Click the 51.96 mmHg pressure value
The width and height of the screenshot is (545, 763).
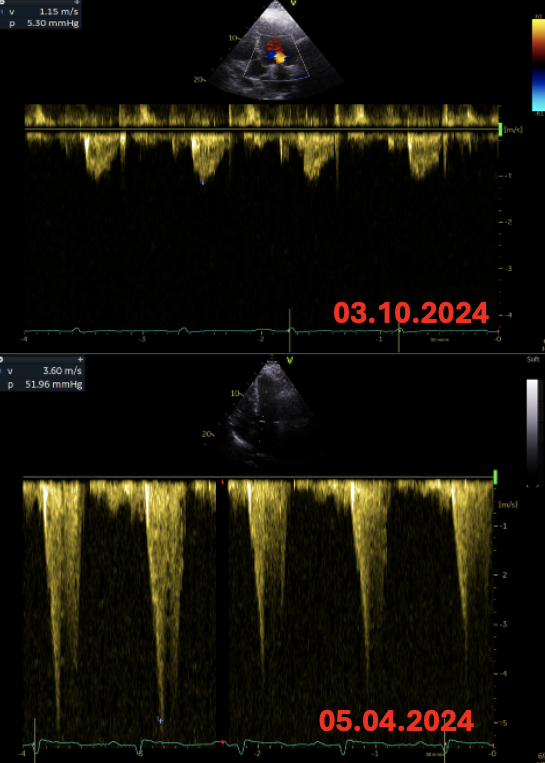[54, 384]
